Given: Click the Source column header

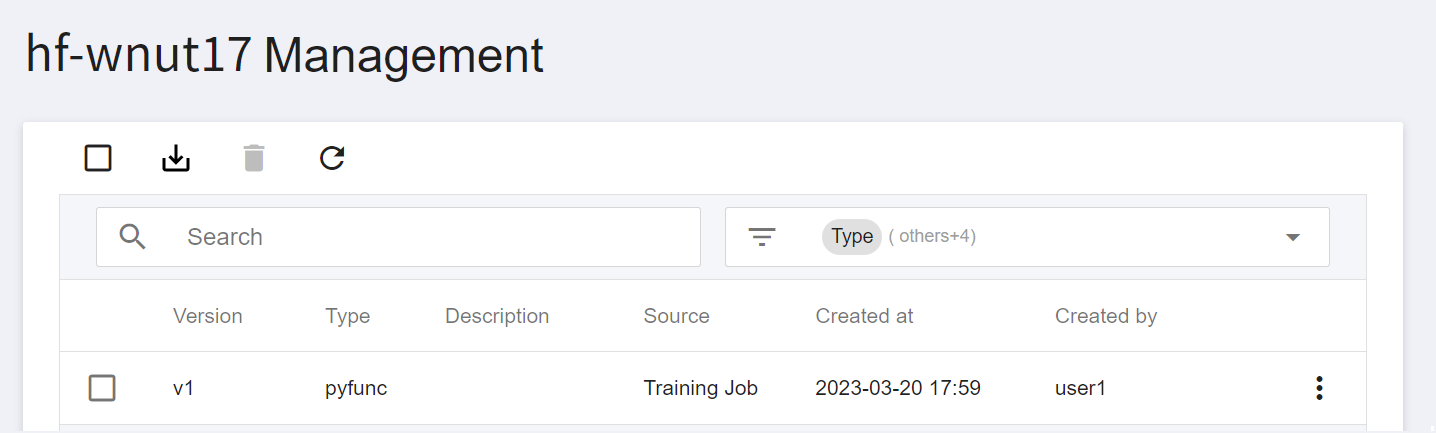Looking at the screenshot, I should tap(677, 316).
